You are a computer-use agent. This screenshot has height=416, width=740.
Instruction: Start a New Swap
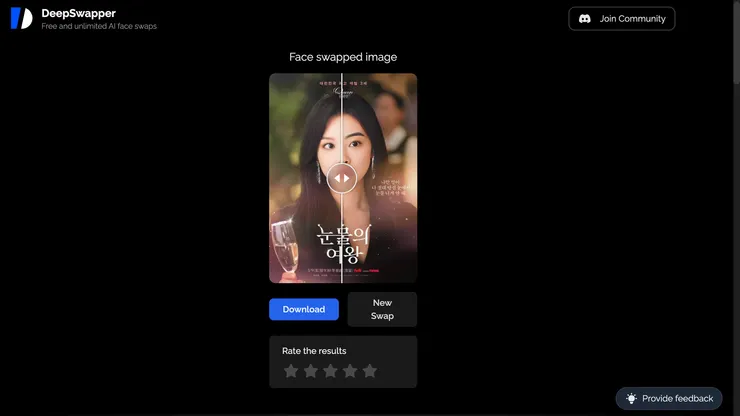coord(382,309)
